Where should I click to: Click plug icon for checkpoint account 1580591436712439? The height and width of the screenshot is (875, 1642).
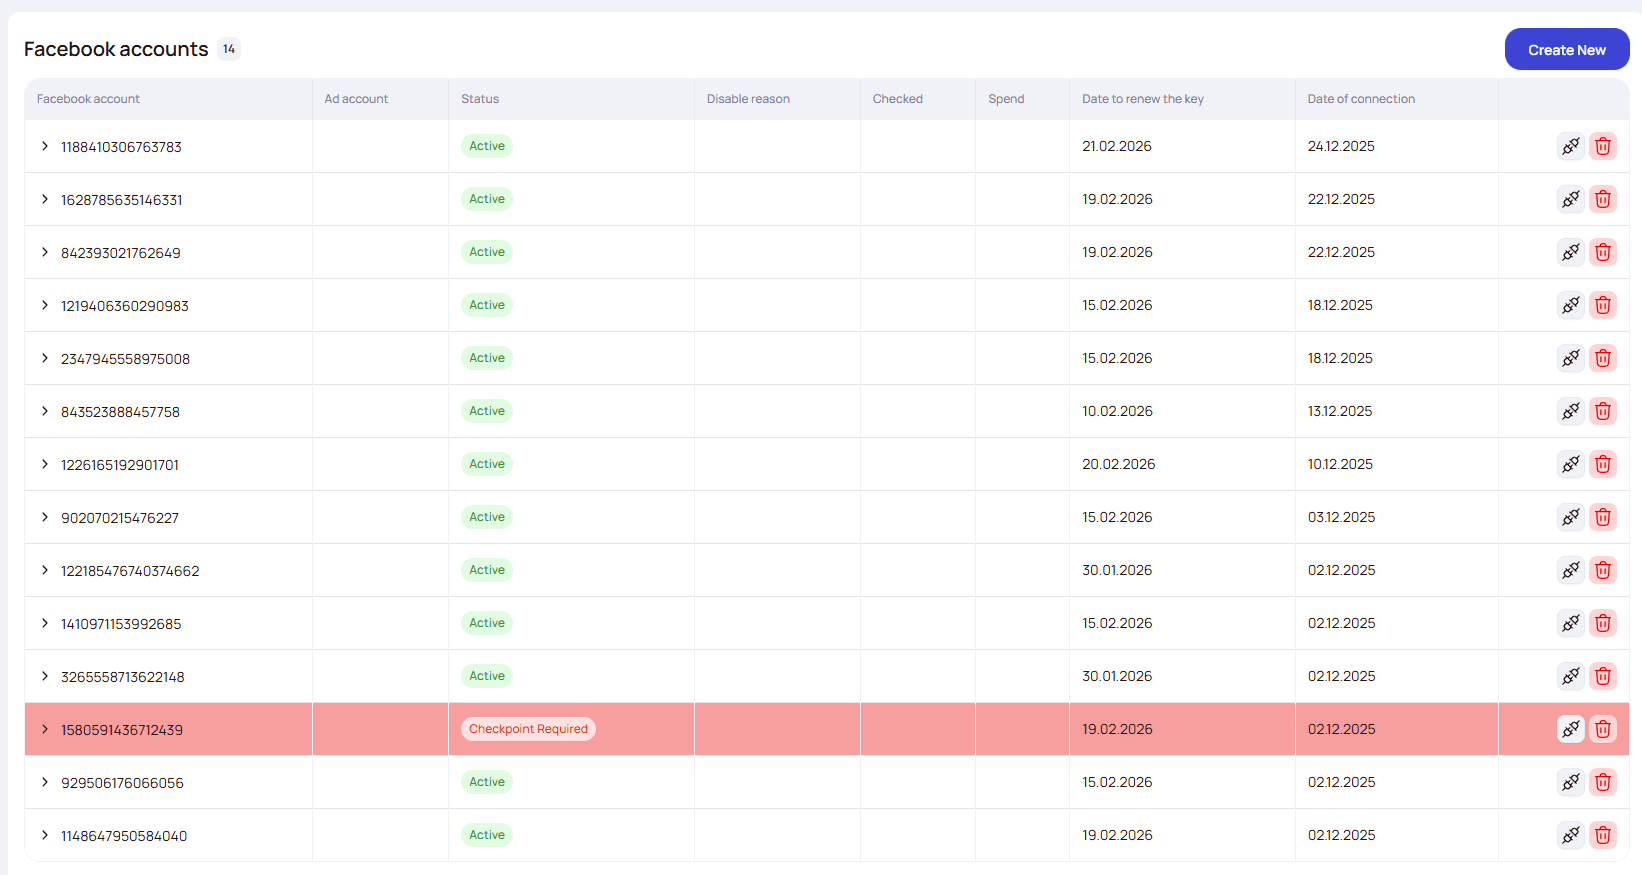1571,729
